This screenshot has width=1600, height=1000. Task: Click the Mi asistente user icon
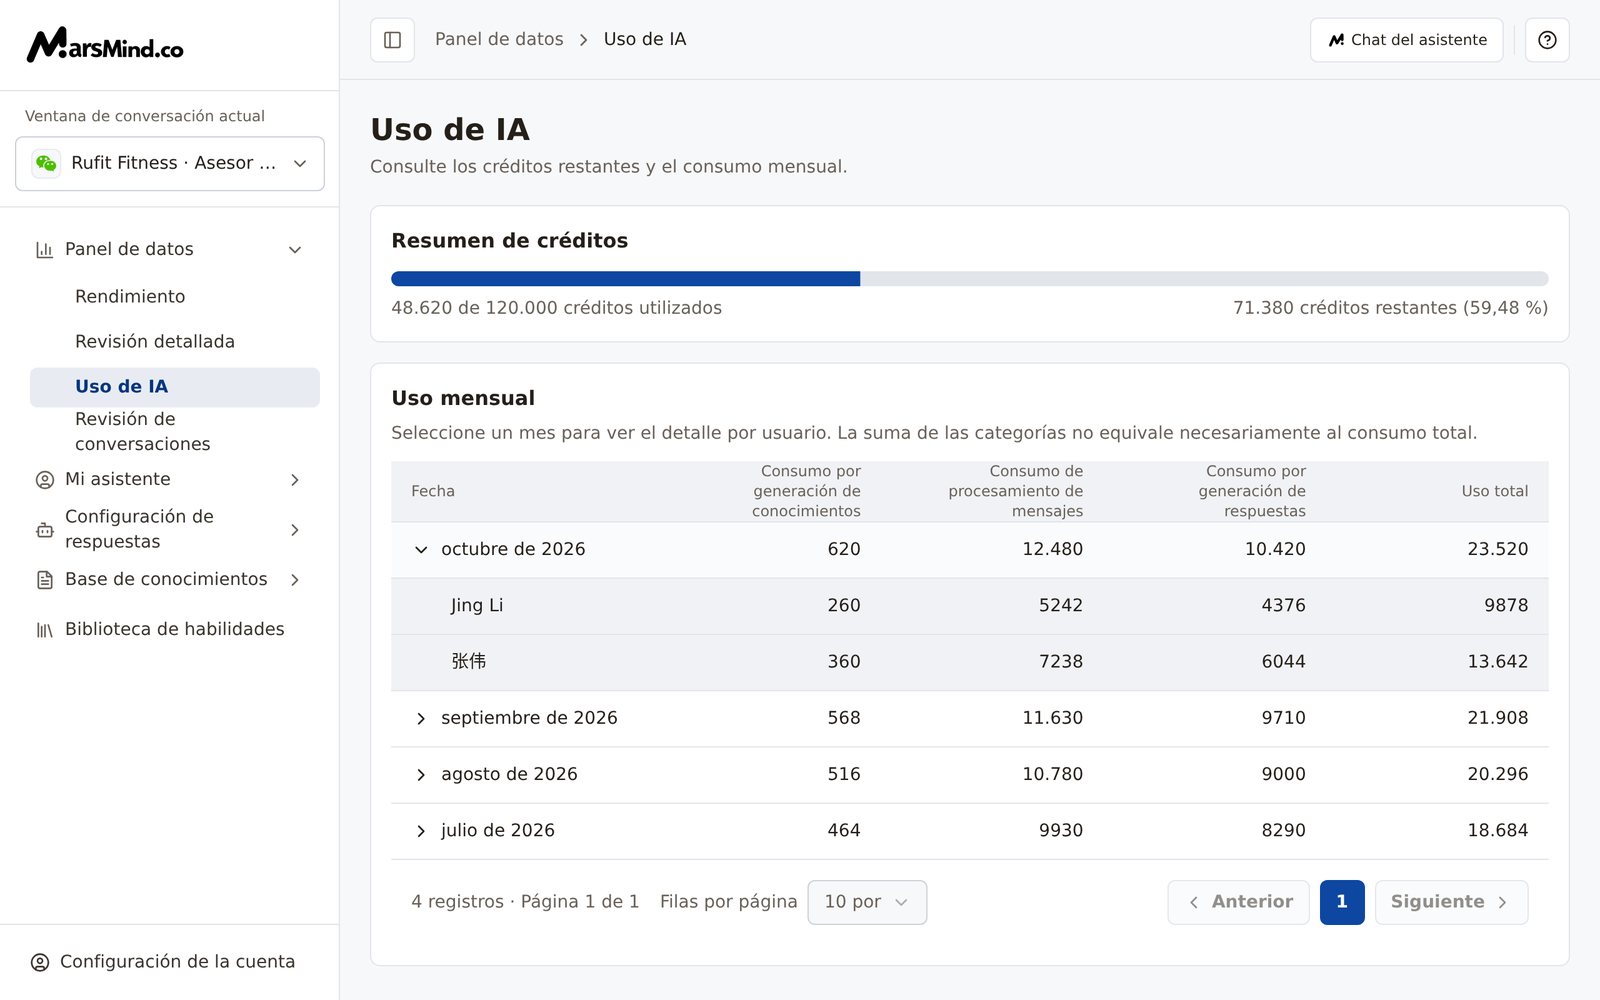[45, 480]
